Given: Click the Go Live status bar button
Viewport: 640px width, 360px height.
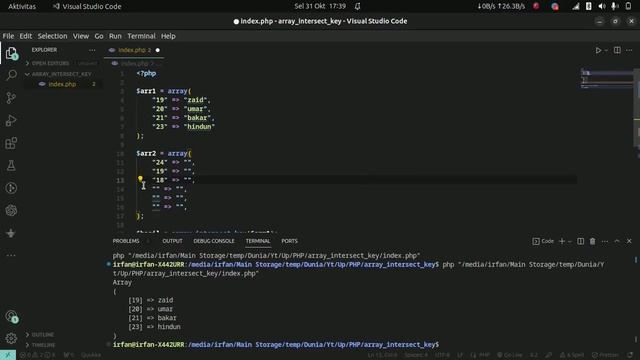Looking at the screenshot, I should pos(509,355).
